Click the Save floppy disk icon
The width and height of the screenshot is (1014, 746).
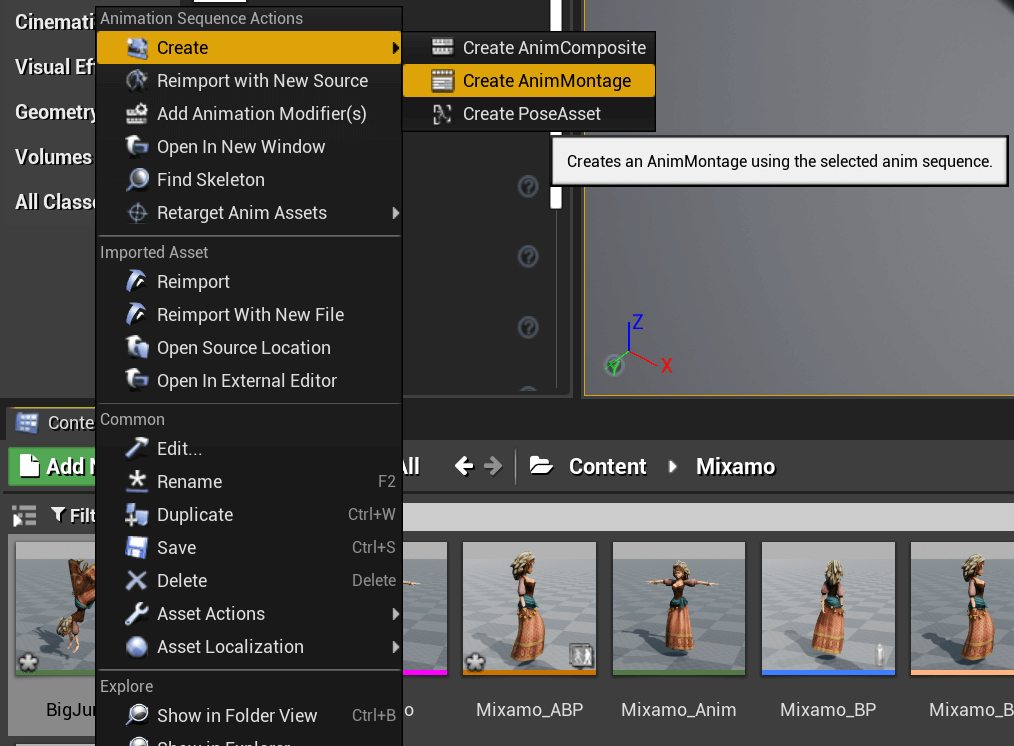pyautogui.click(x=136, y=548)
